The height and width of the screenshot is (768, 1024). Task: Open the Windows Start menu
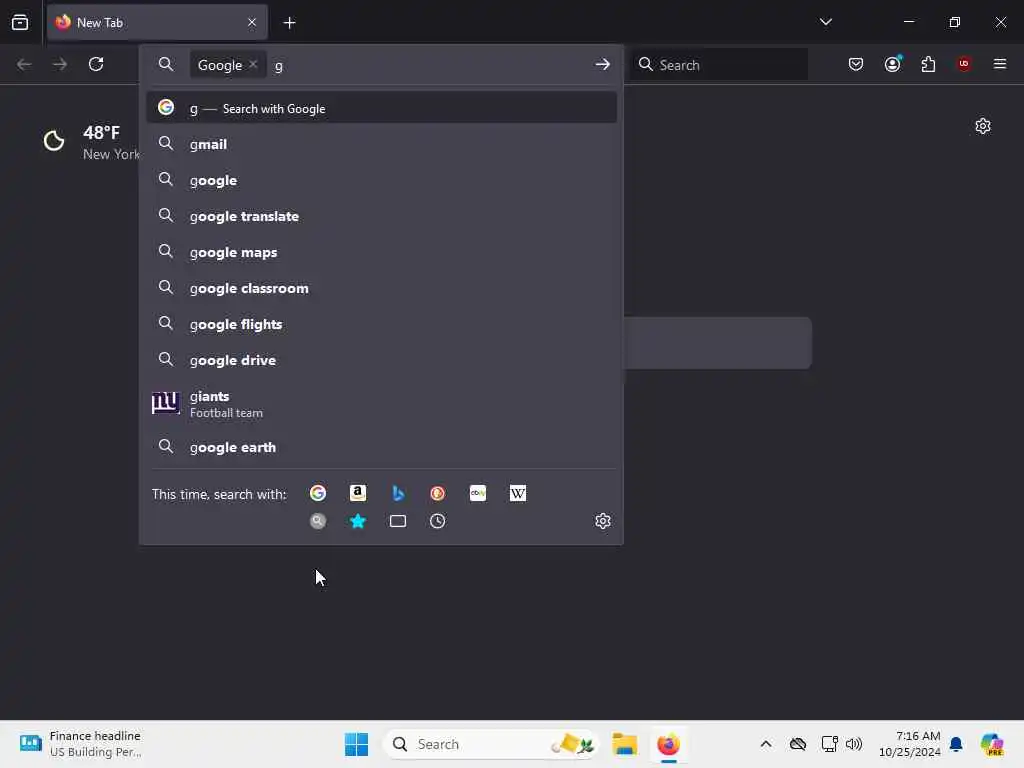click(357, 744)
